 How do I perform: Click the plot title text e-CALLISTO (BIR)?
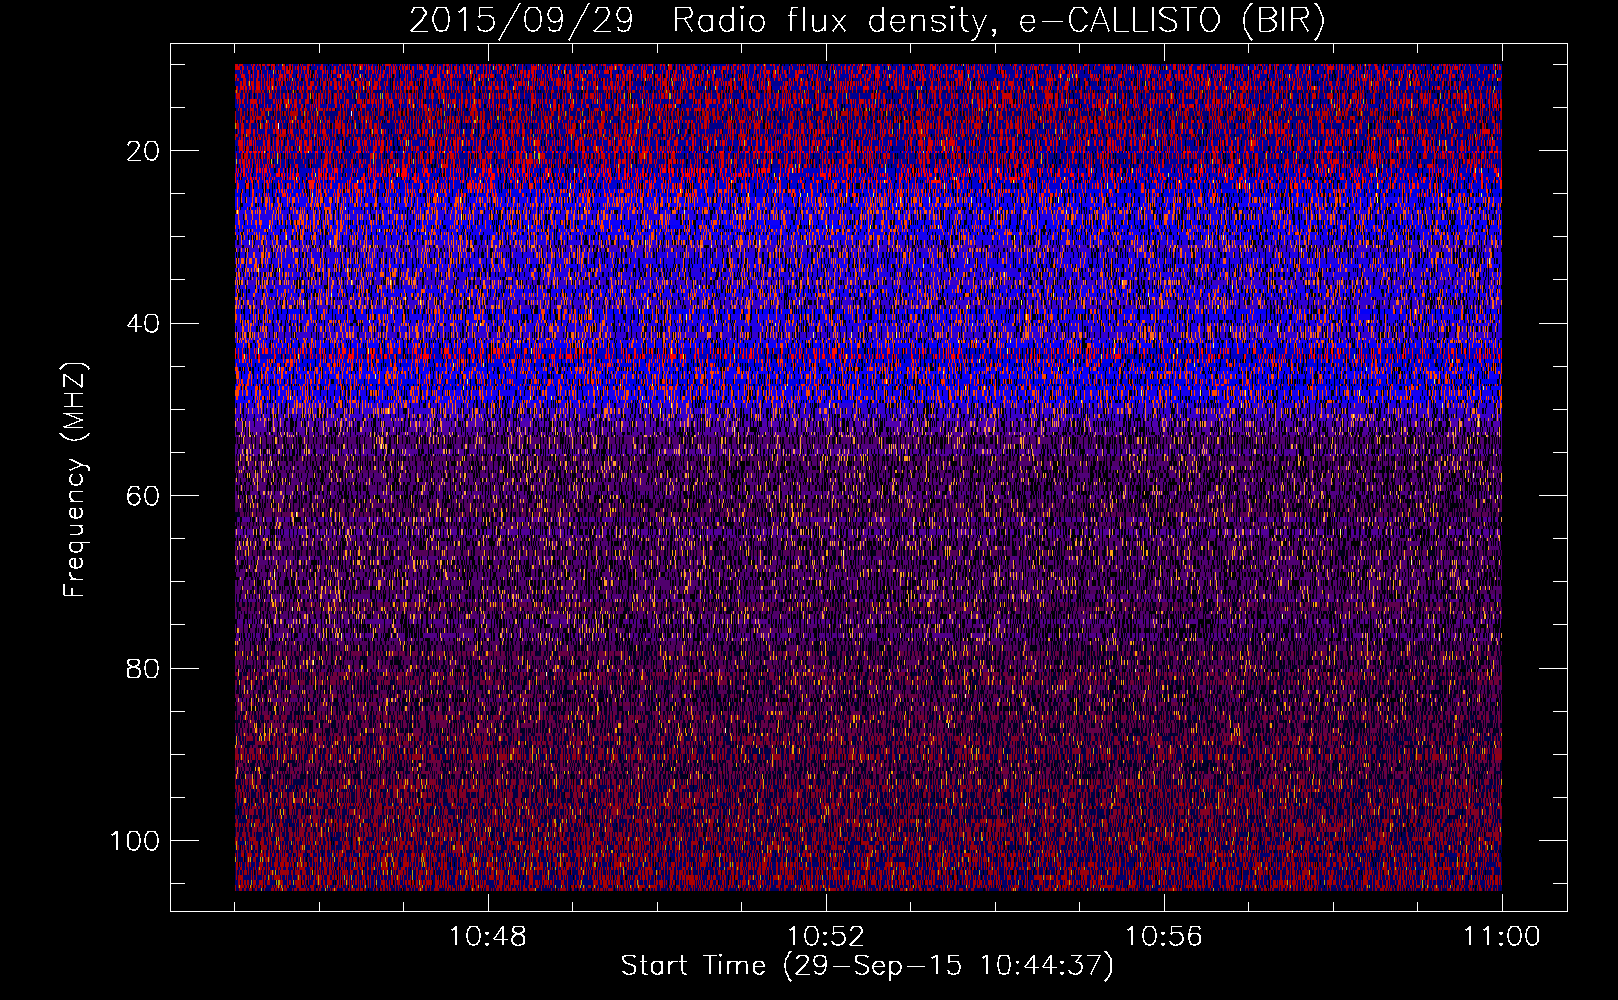coord(1172,21)
